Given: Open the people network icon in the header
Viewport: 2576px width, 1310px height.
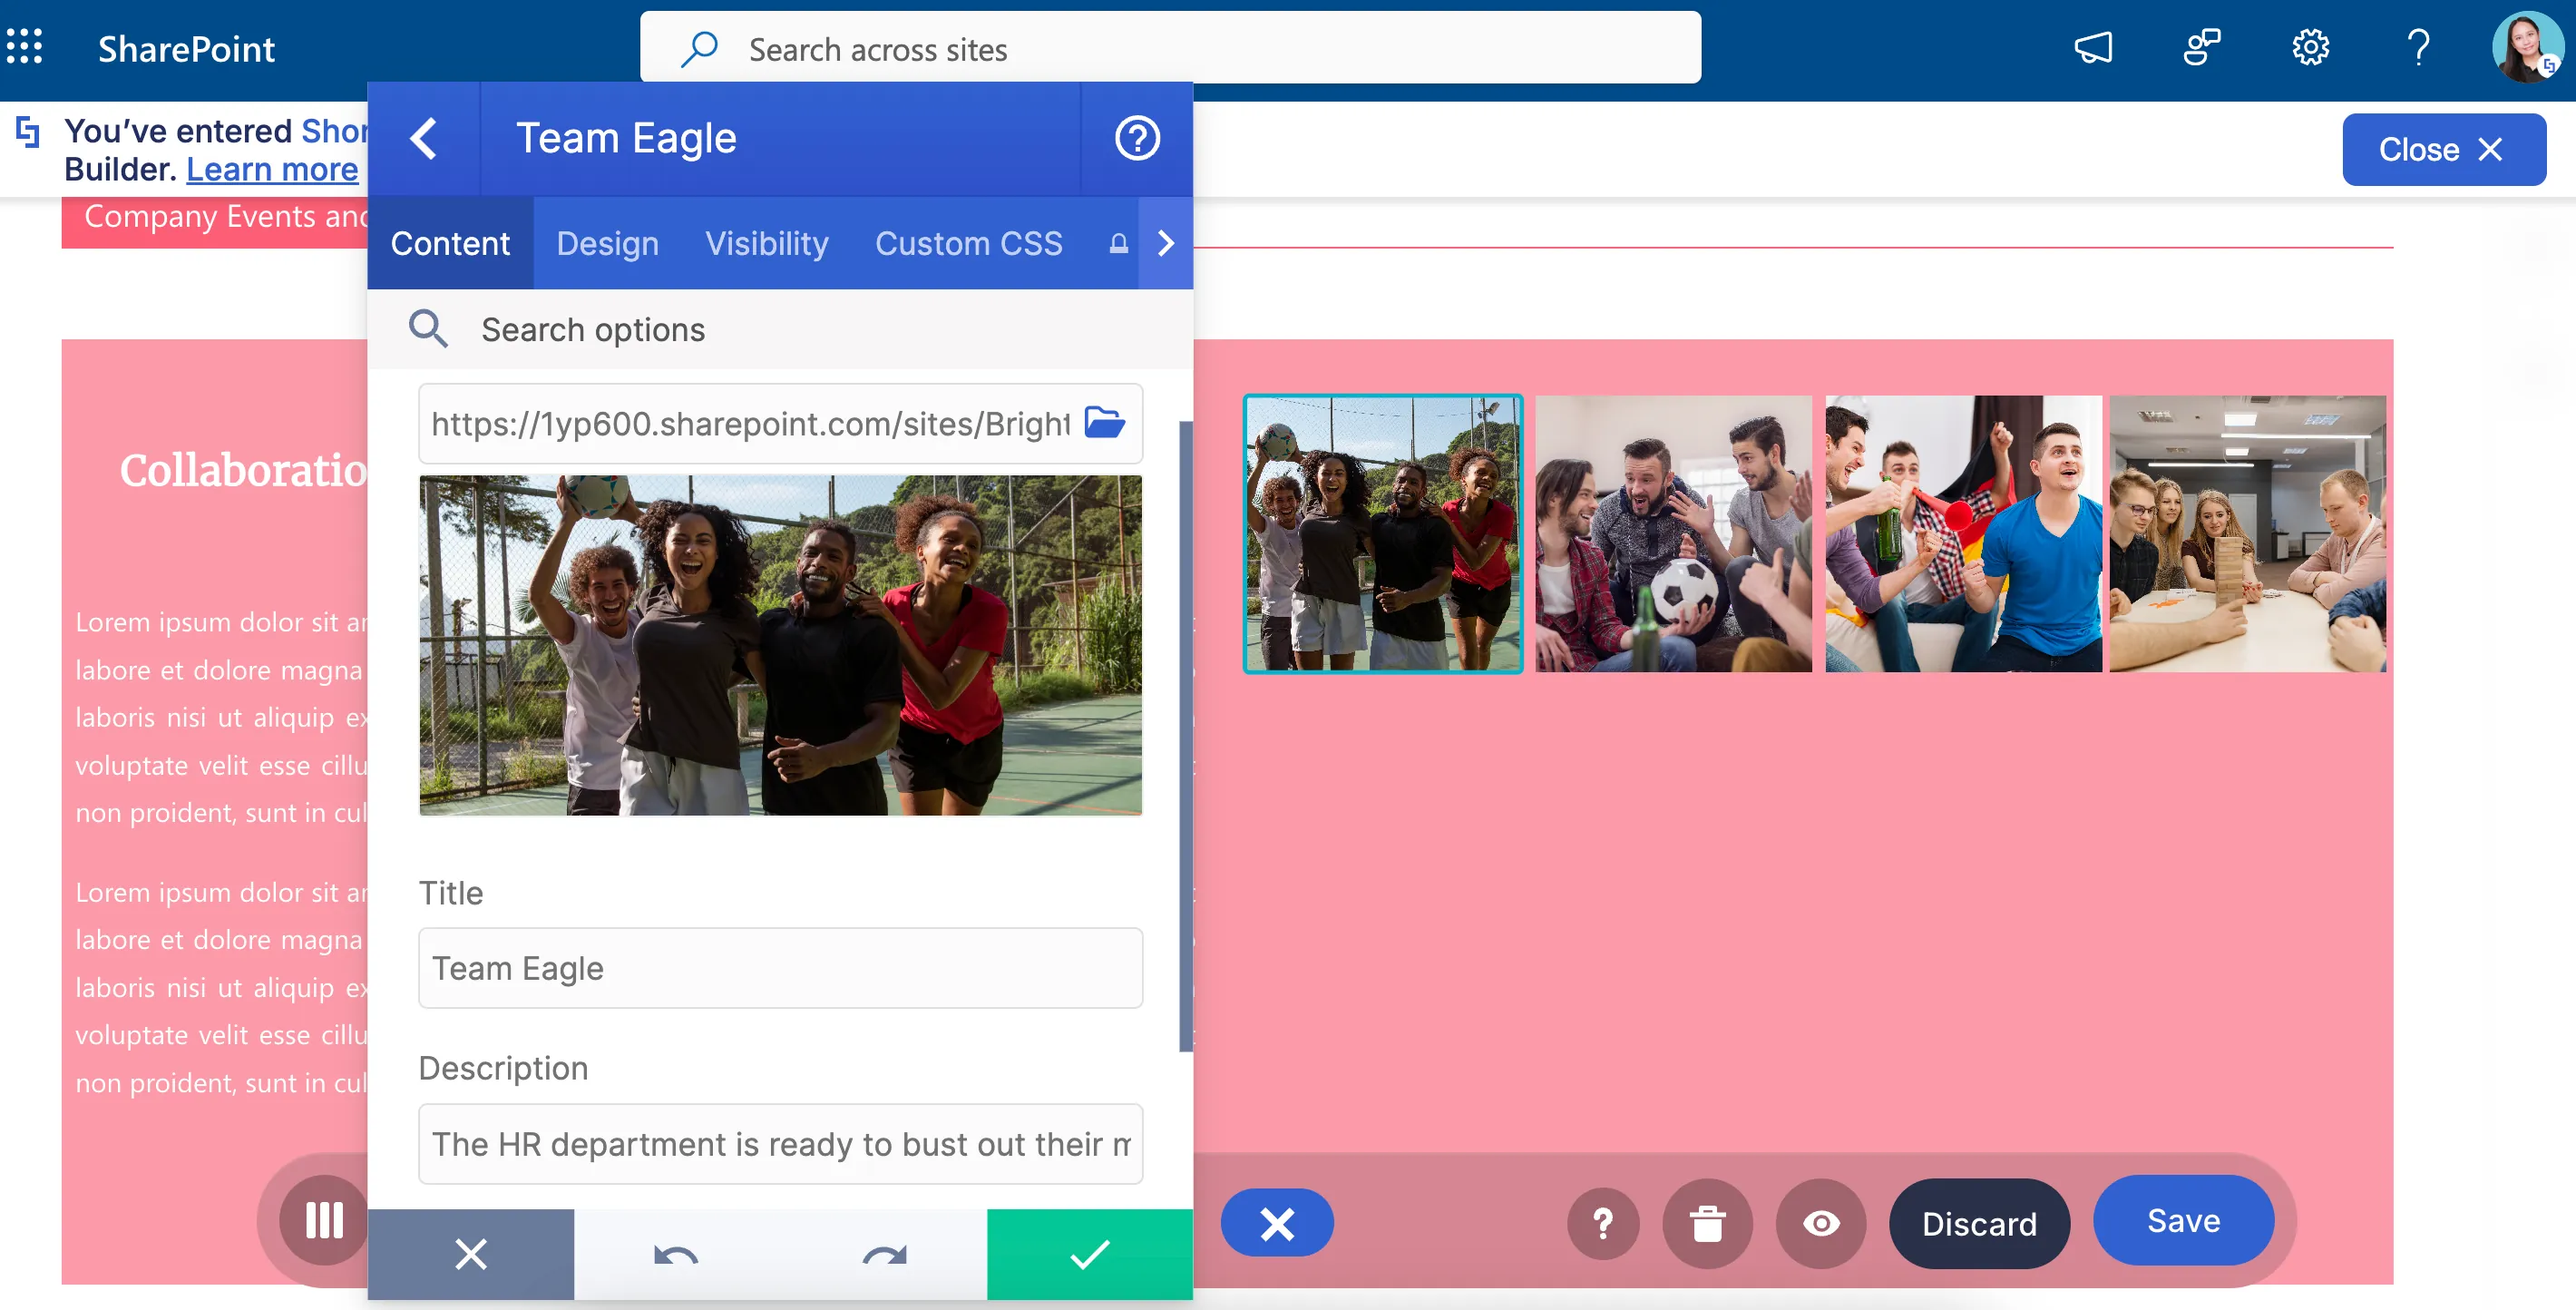Looking at the screenshot, I should [2202, 47].
